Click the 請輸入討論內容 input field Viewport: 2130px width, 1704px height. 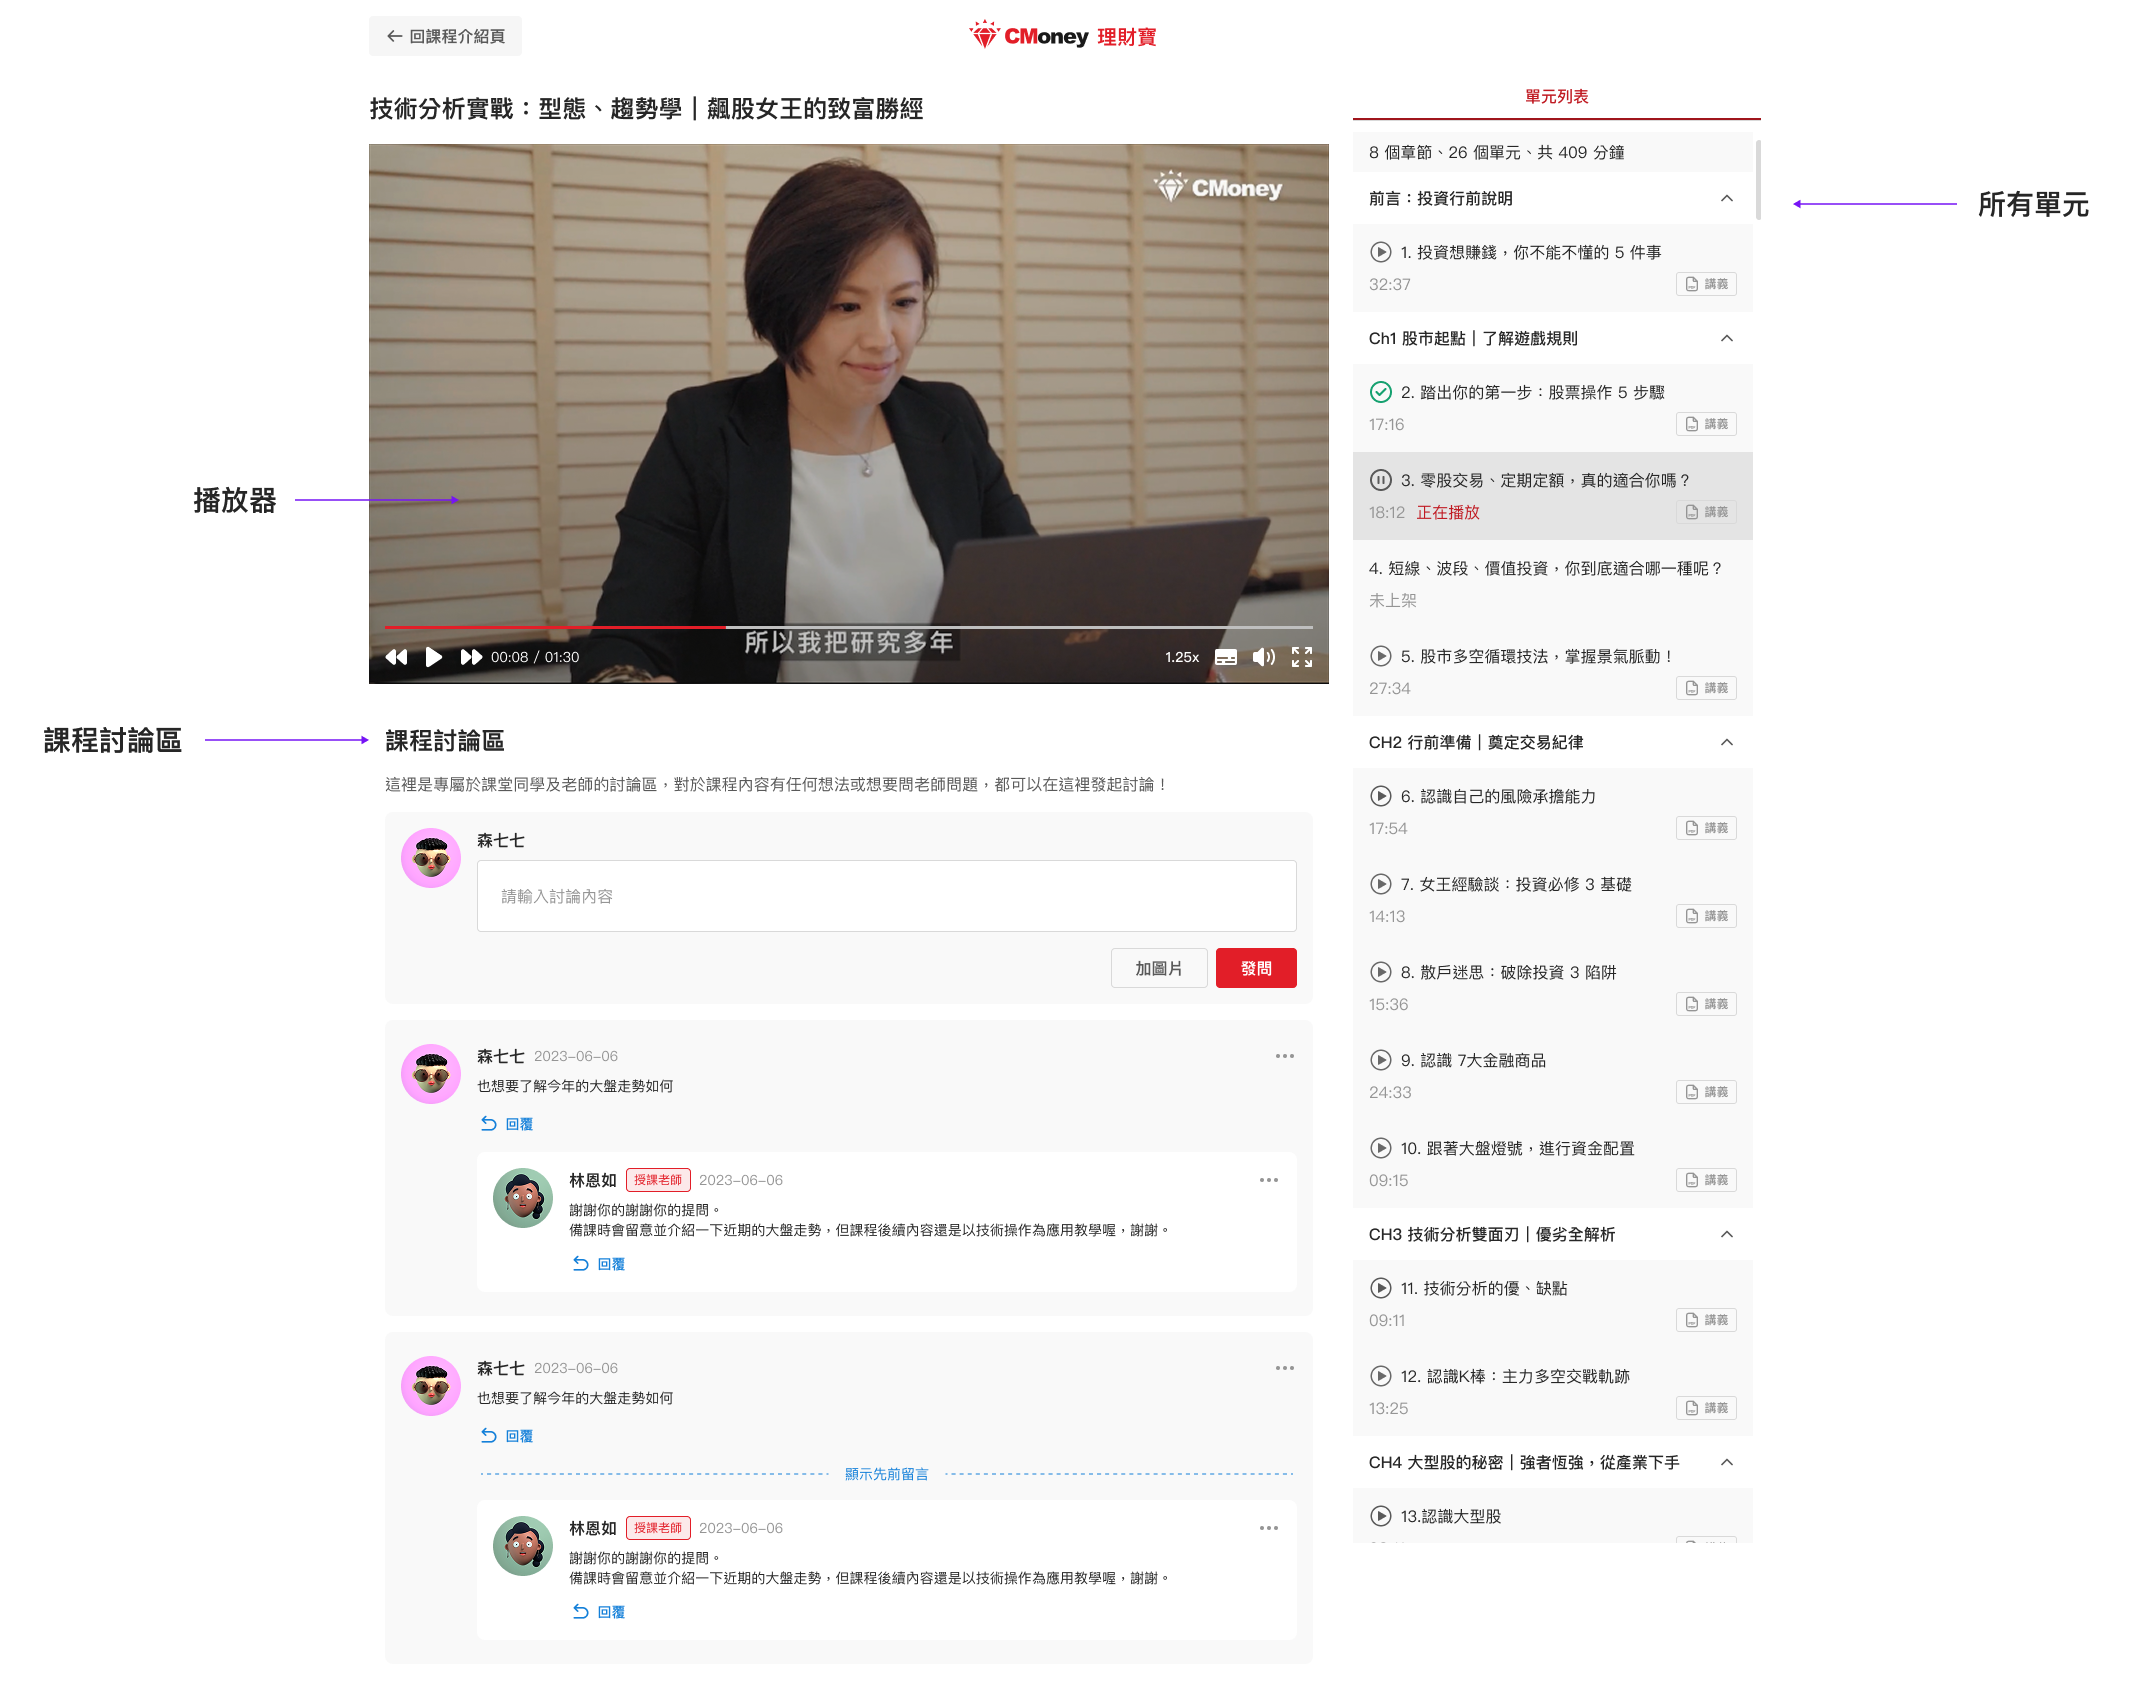(886, 896)
